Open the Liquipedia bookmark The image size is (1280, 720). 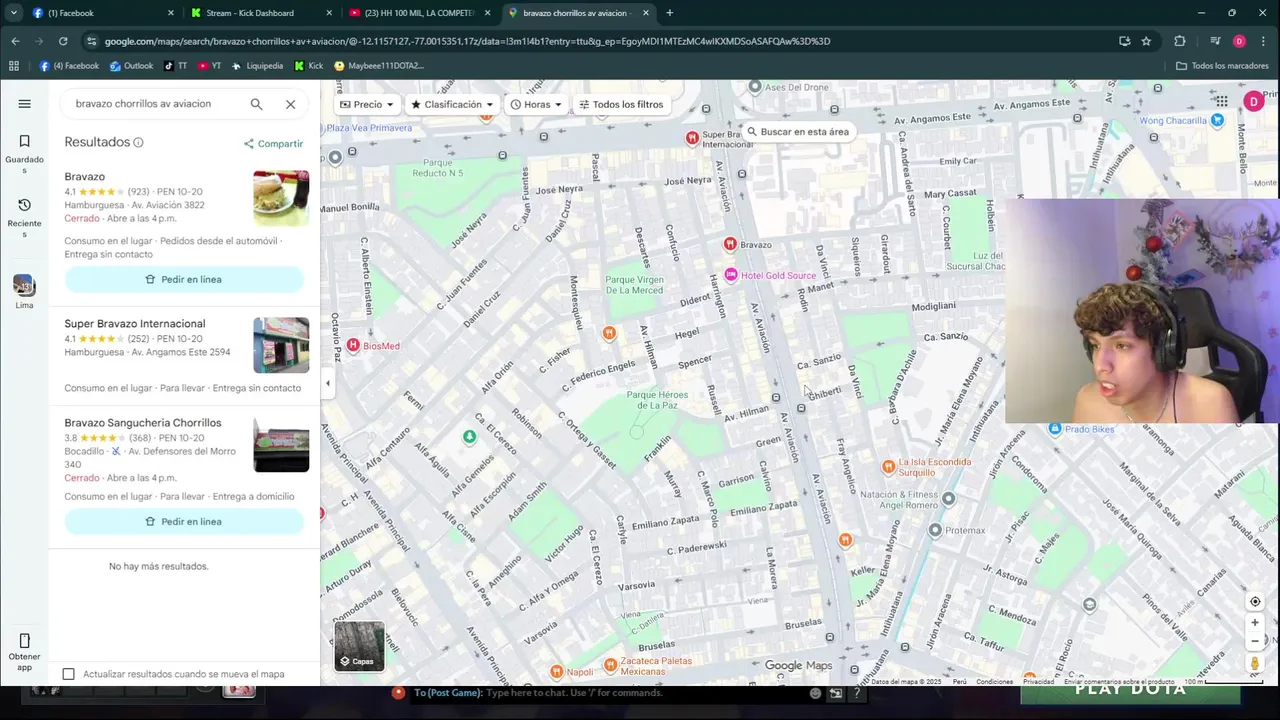[257, 66]
